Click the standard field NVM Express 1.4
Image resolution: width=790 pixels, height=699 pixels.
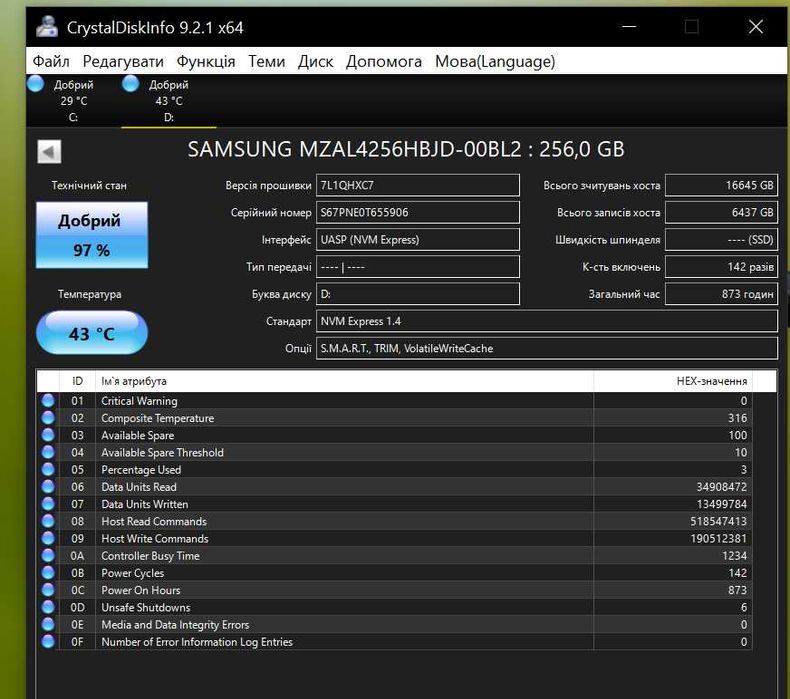click(547, 321)
